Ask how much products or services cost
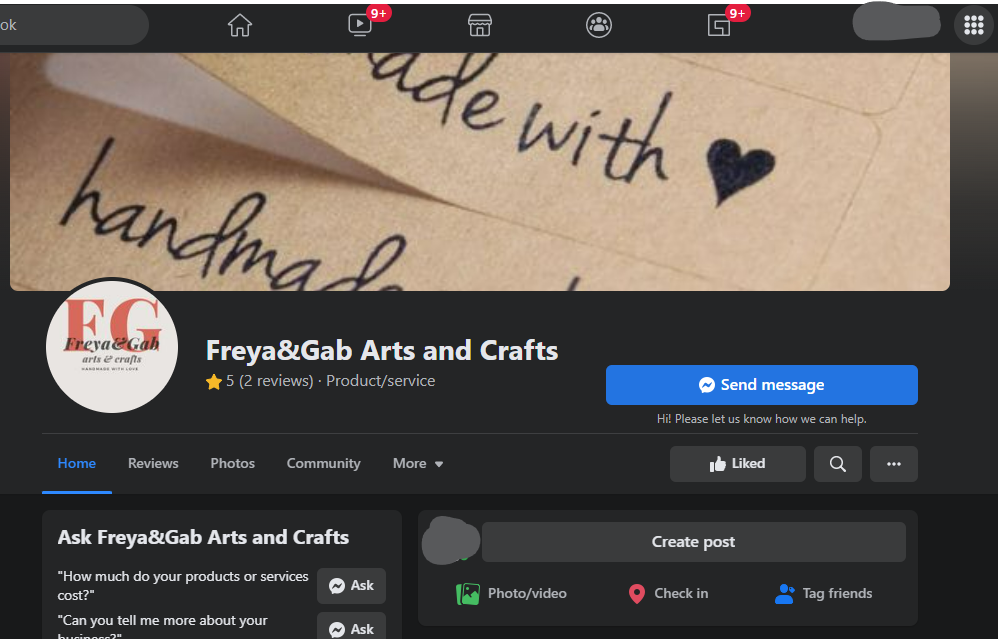The height and width of the screenshot is (639, 998). tap(351, 586)
